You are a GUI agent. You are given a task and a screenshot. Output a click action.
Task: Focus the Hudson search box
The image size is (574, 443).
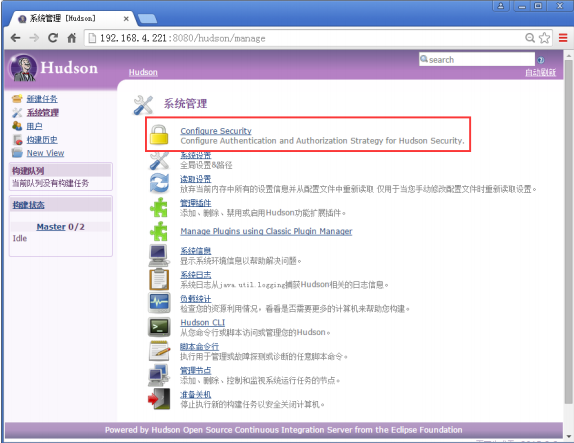pos(477,59)
